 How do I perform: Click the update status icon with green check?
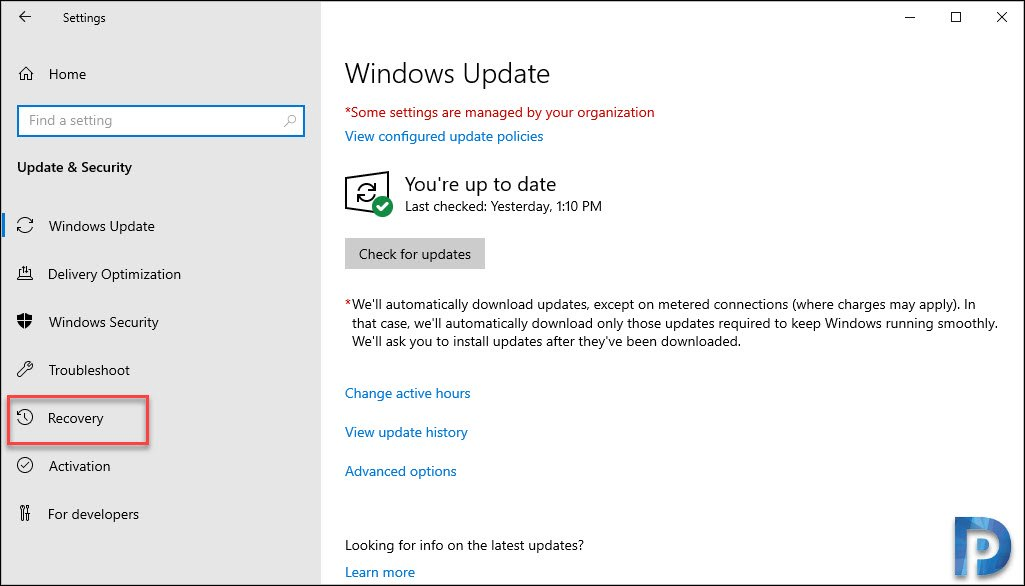pyautogui.click(x=368, y=194)
